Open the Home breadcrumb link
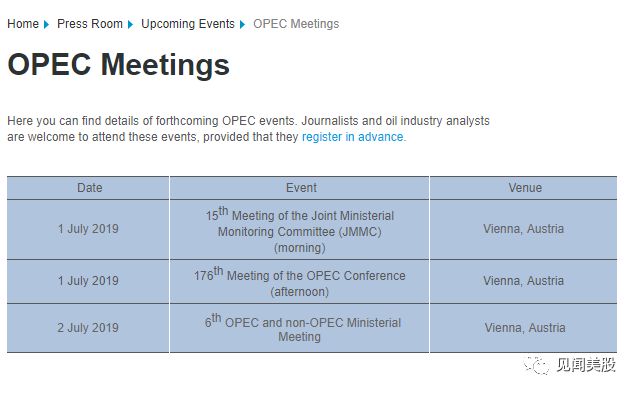636x393 pixels. coord(23,24)
